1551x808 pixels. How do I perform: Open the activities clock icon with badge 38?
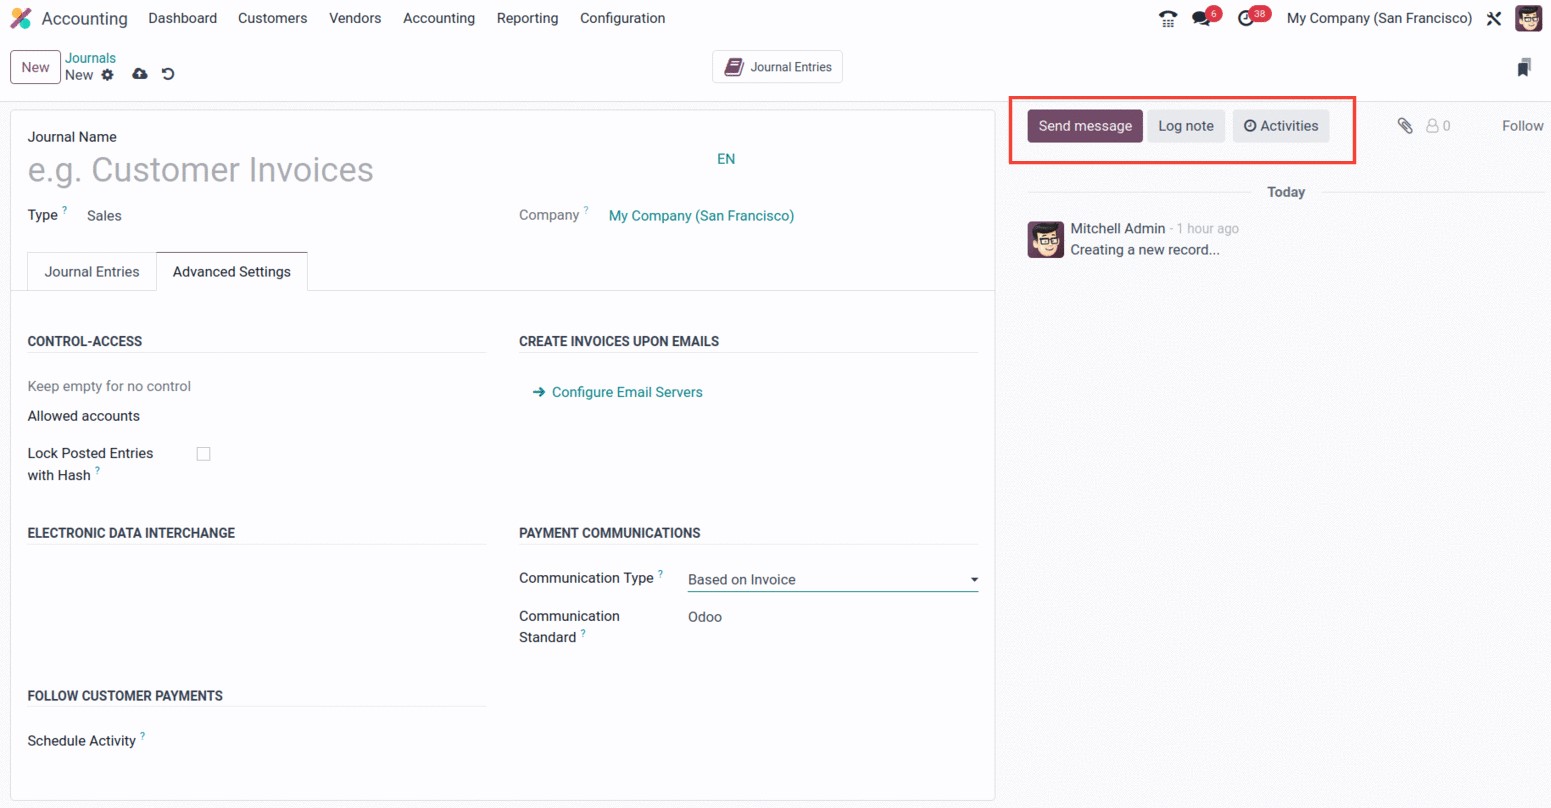1246,18
